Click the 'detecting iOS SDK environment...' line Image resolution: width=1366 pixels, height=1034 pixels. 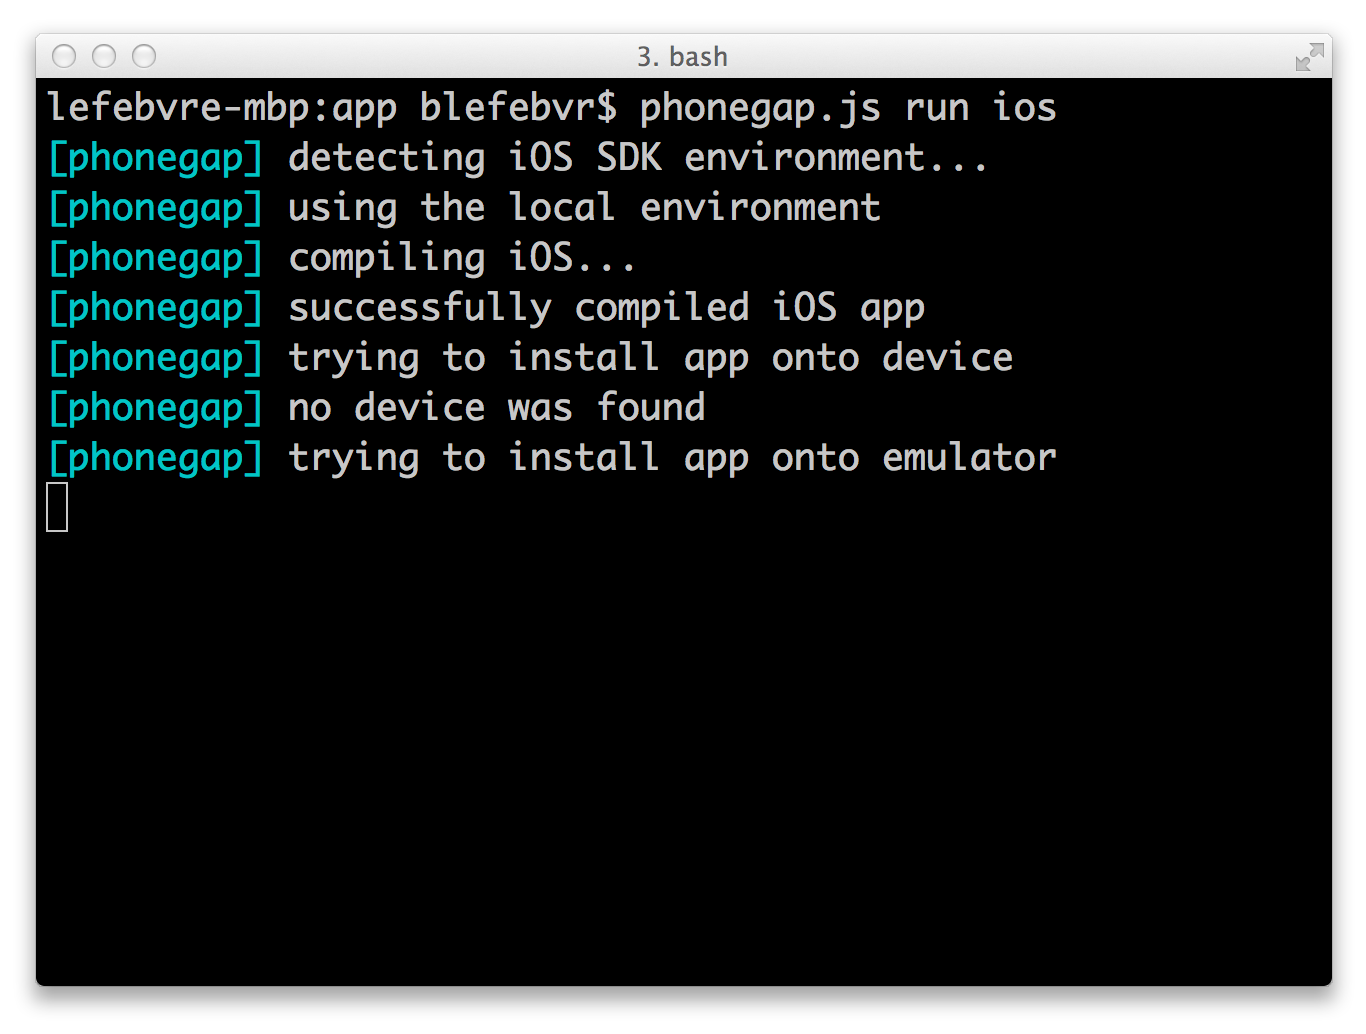[638, 158]
